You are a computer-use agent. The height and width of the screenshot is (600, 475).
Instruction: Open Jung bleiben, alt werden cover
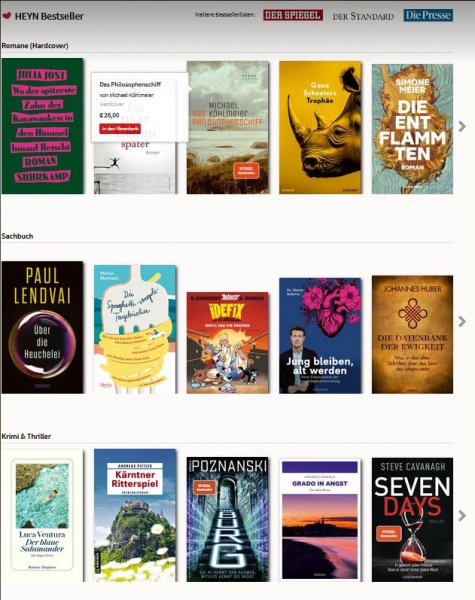(320, 336)
